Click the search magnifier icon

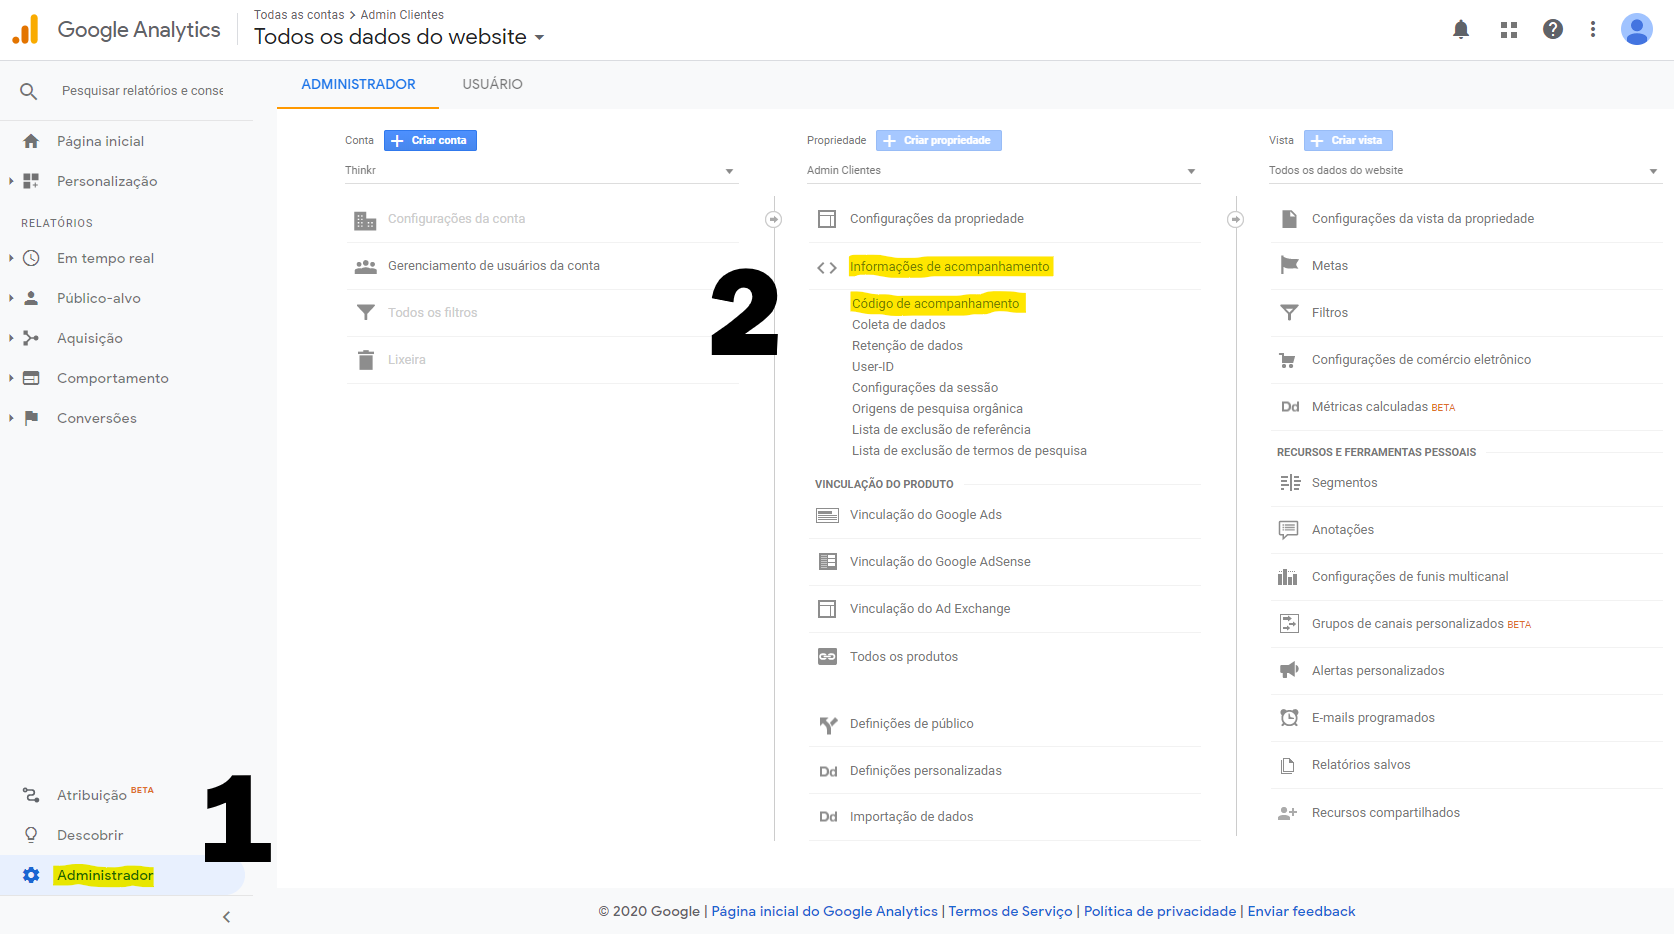point(29,91)
